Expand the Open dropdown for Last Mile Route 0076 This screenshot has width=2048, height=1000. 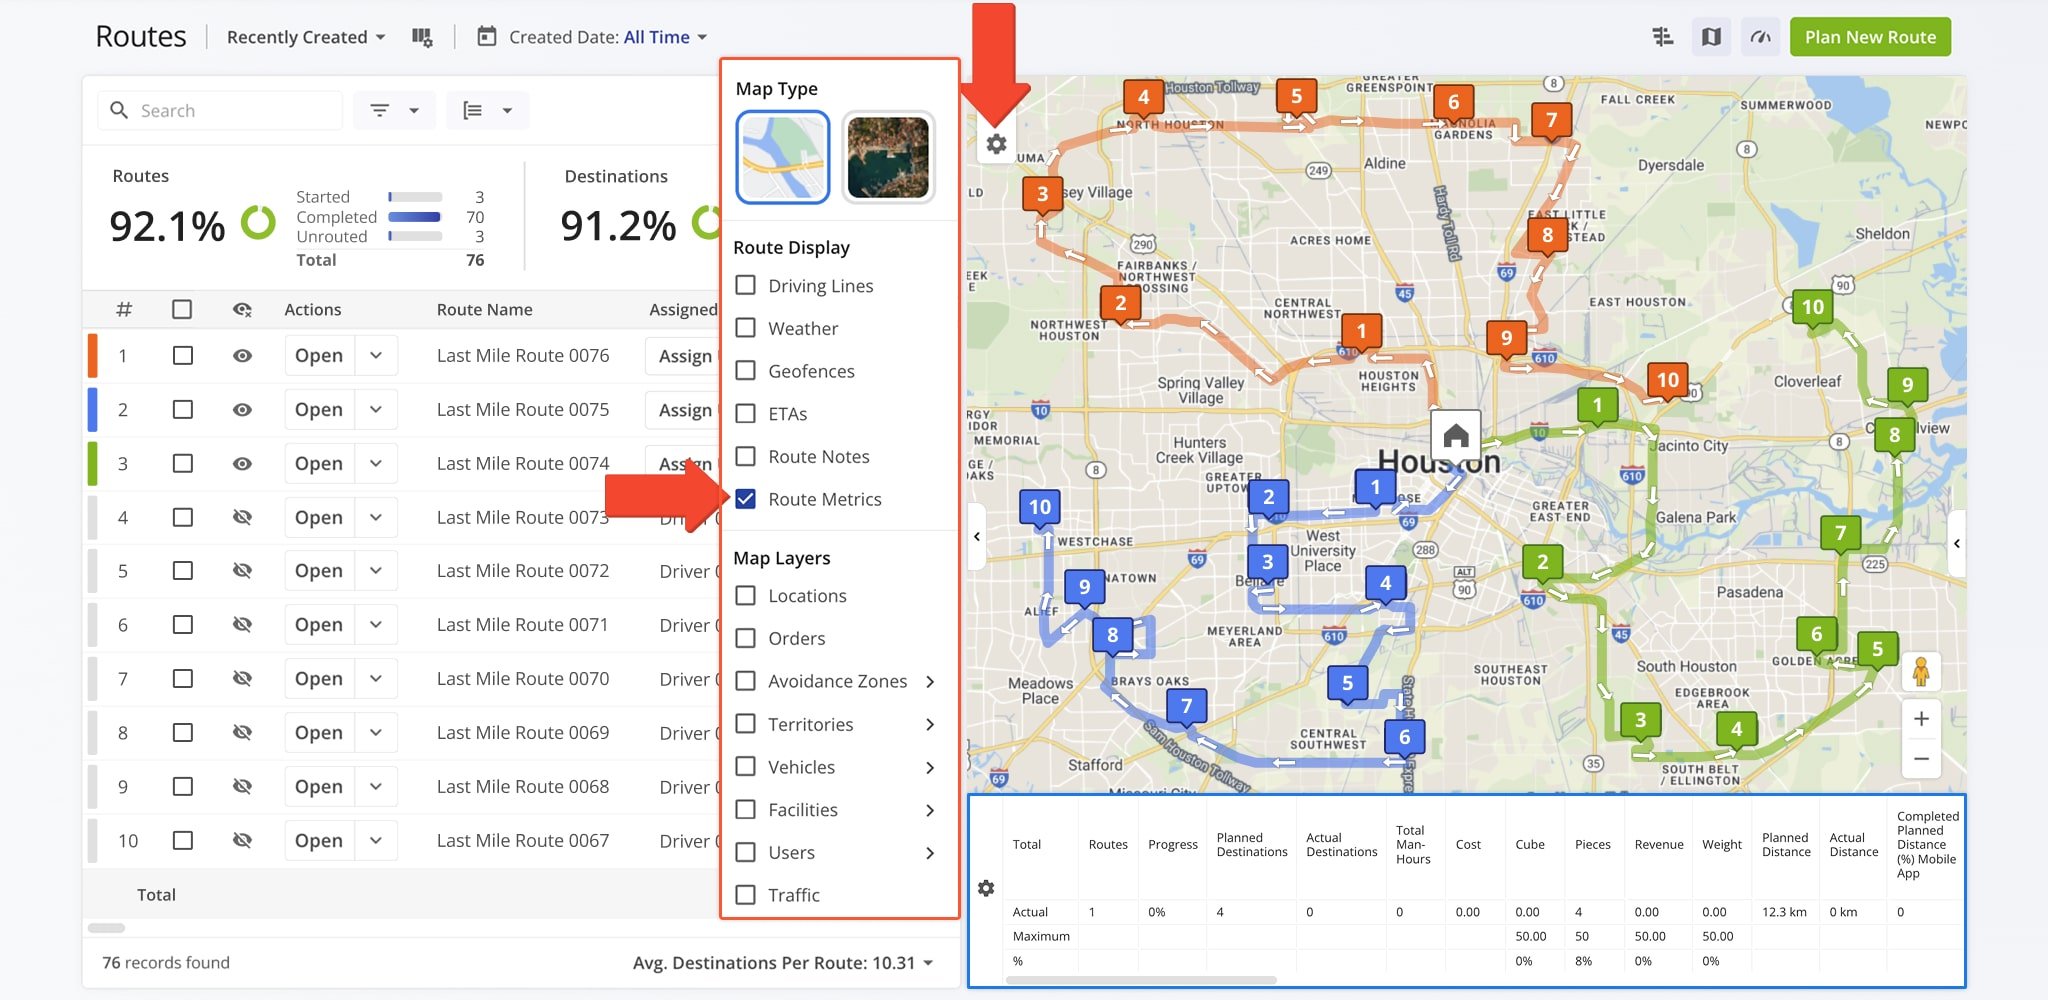click(x=376, y=355)
